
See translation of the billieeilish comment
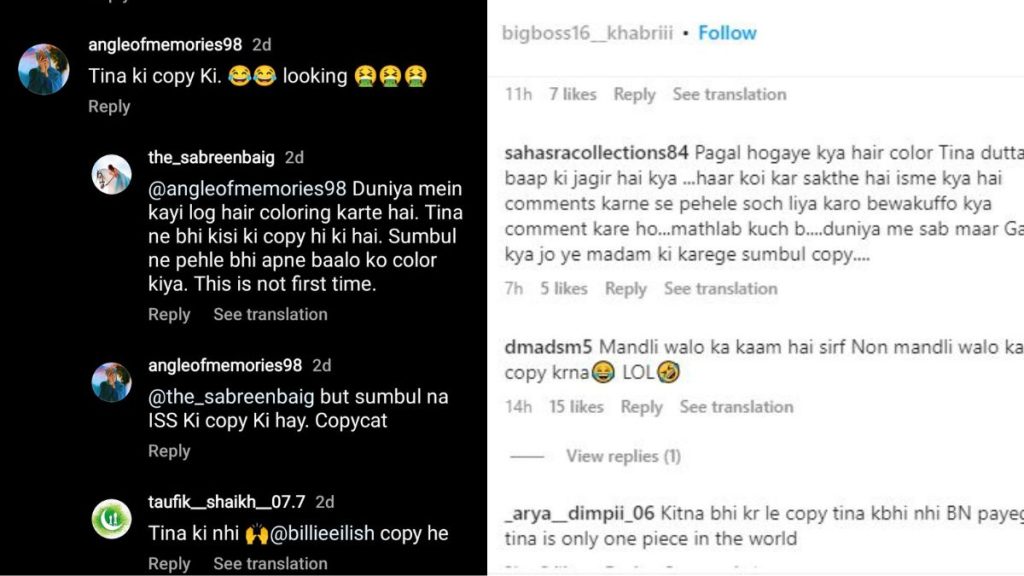(x=270, y=564)
